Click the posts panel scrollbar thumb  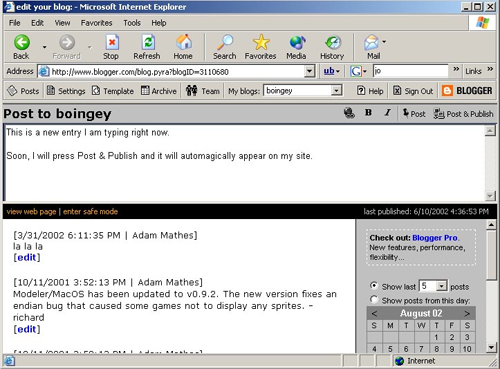(491, 255)
